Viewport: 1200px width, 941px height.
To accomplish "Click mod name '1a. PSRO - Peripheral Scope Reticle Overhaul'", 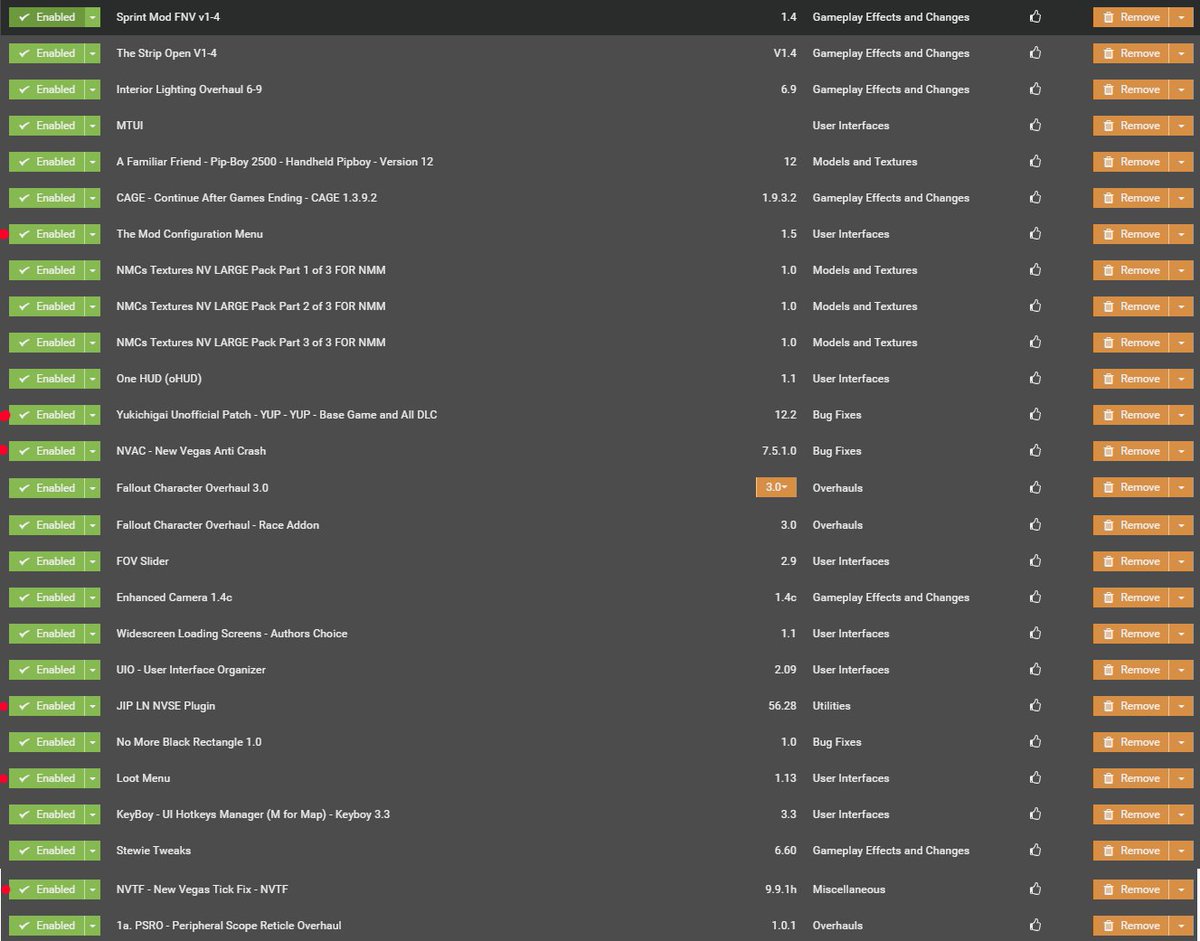I will point(229,925).
